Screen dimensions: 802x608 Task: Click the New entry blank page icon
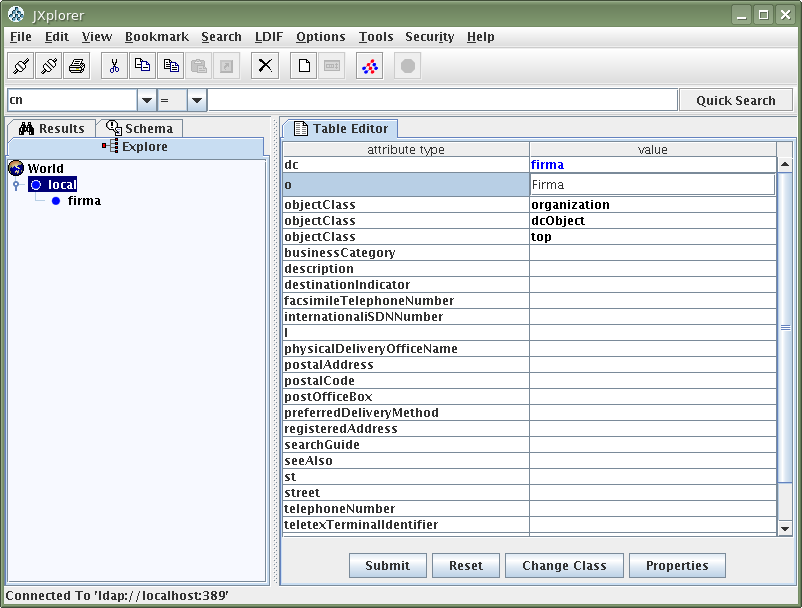(304, 66)
